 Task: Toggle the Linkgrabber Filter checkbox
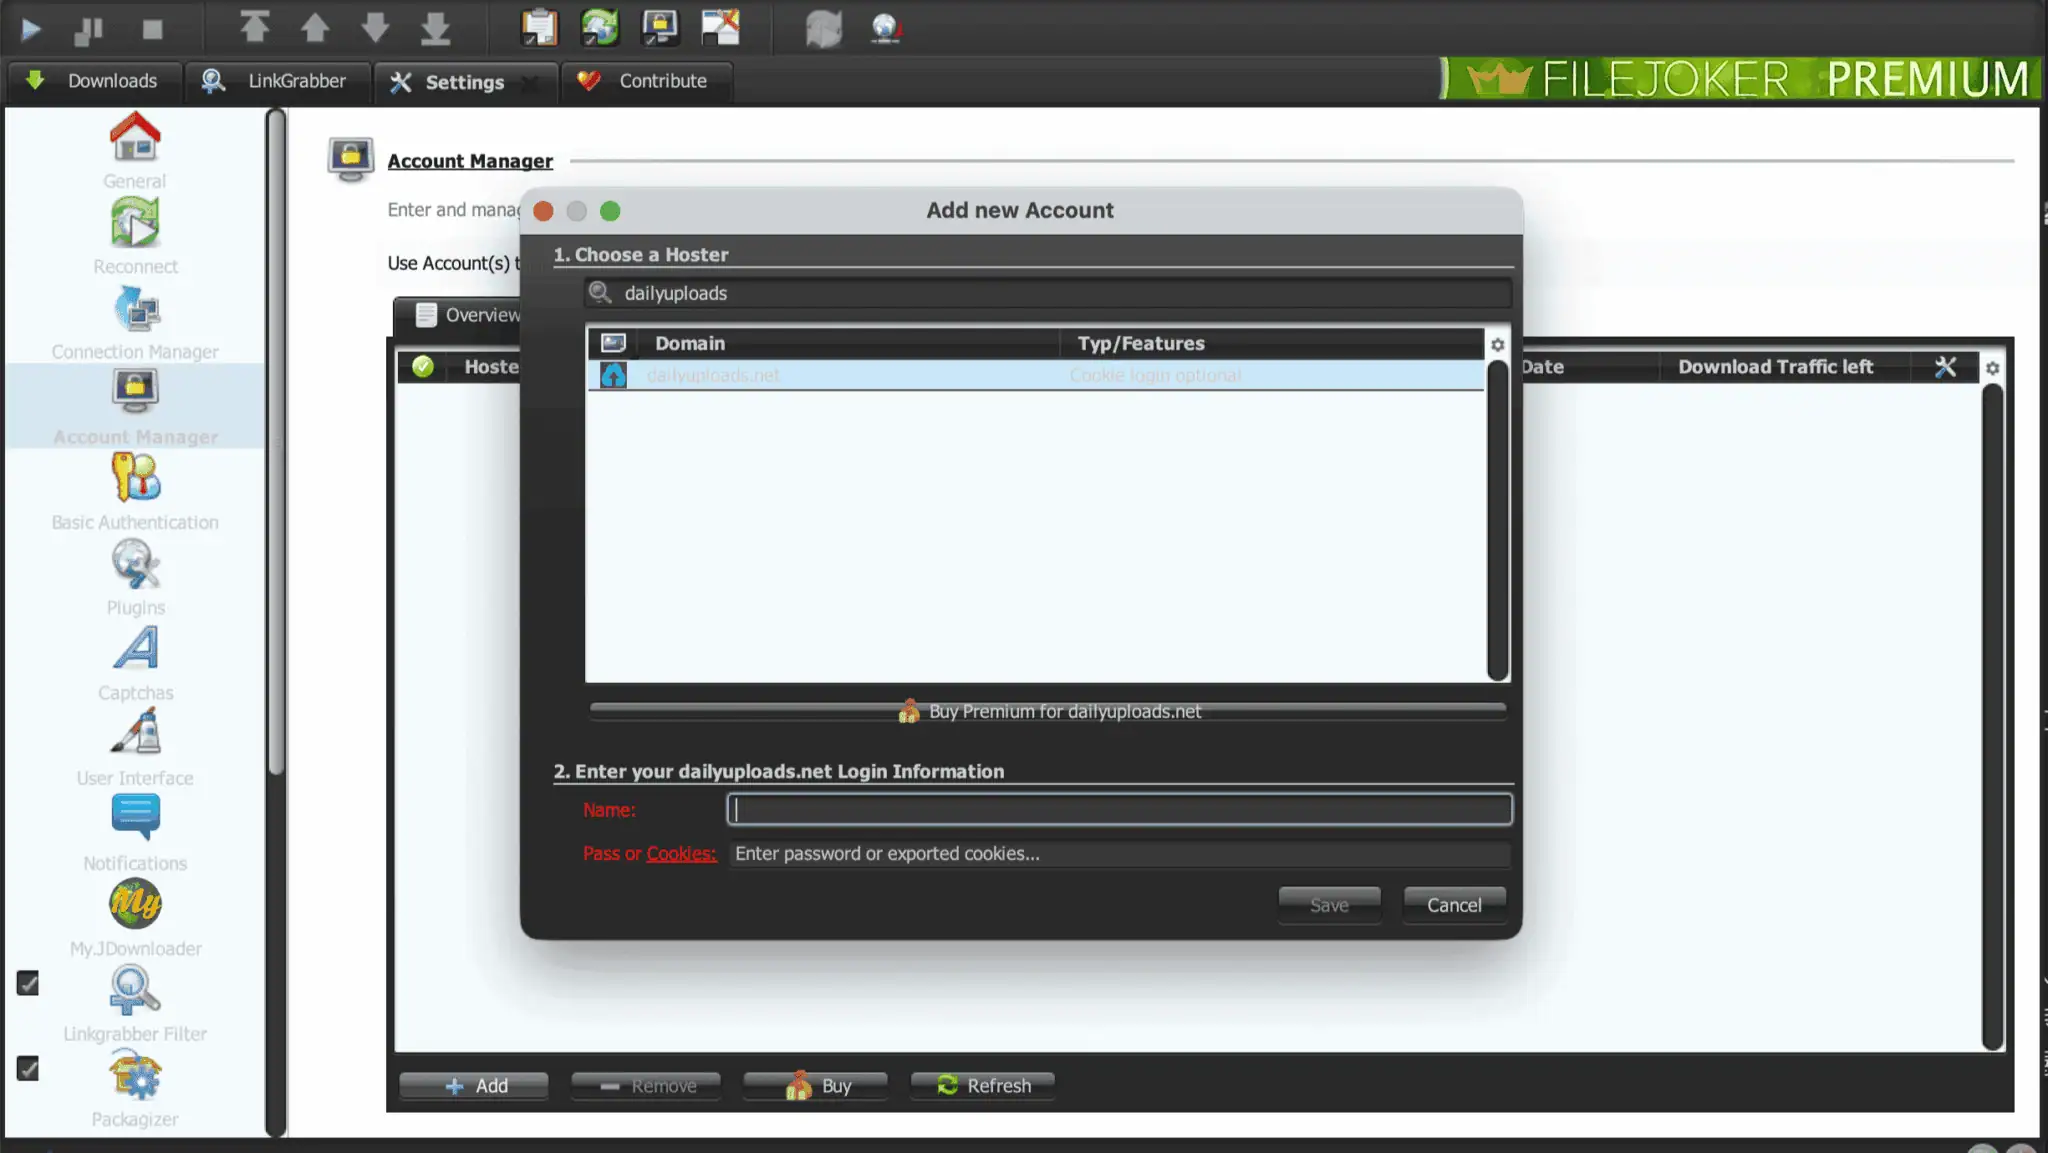[x=28, y=983]
